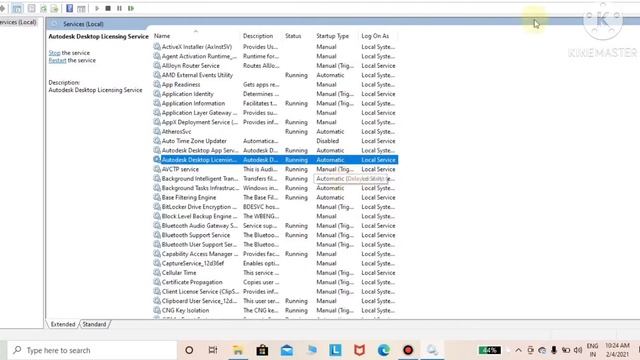Click the Show/Hide Console Tree toolbar icon
This screenshot has width=640, height=360.
(x=17, y=8)
